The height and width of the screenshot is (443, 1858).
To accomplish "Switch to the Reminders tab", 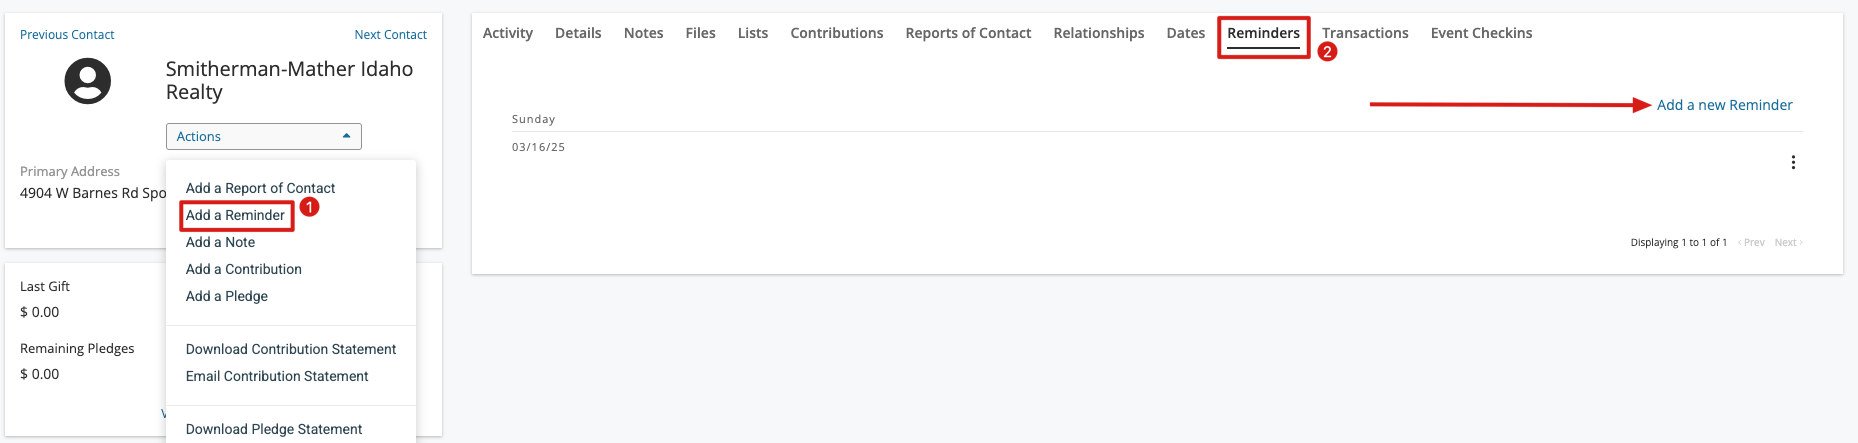I will tap(1264, 33).
